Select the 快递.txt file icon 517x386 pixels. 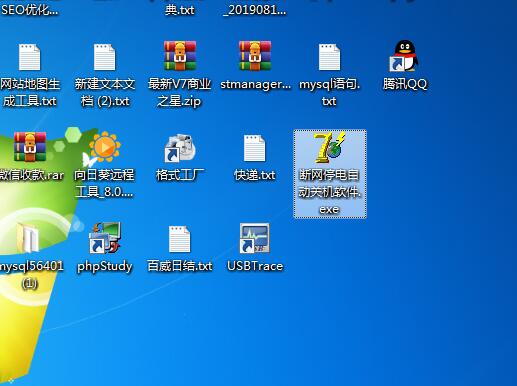[x=254, y=148]
